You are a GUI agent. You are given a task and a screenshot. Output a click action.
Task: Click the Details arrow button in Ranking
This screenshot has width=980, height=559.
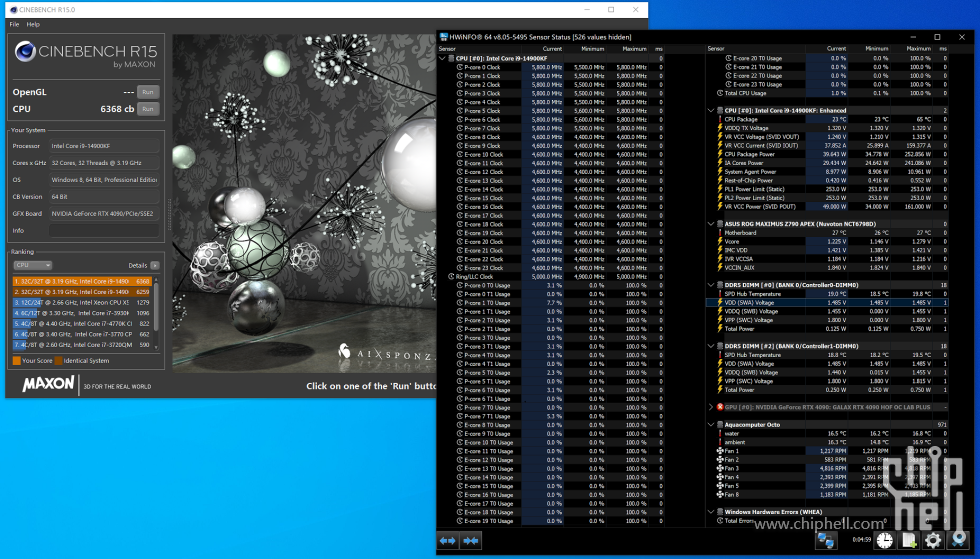pyautogui.click(x=155, y=265)
